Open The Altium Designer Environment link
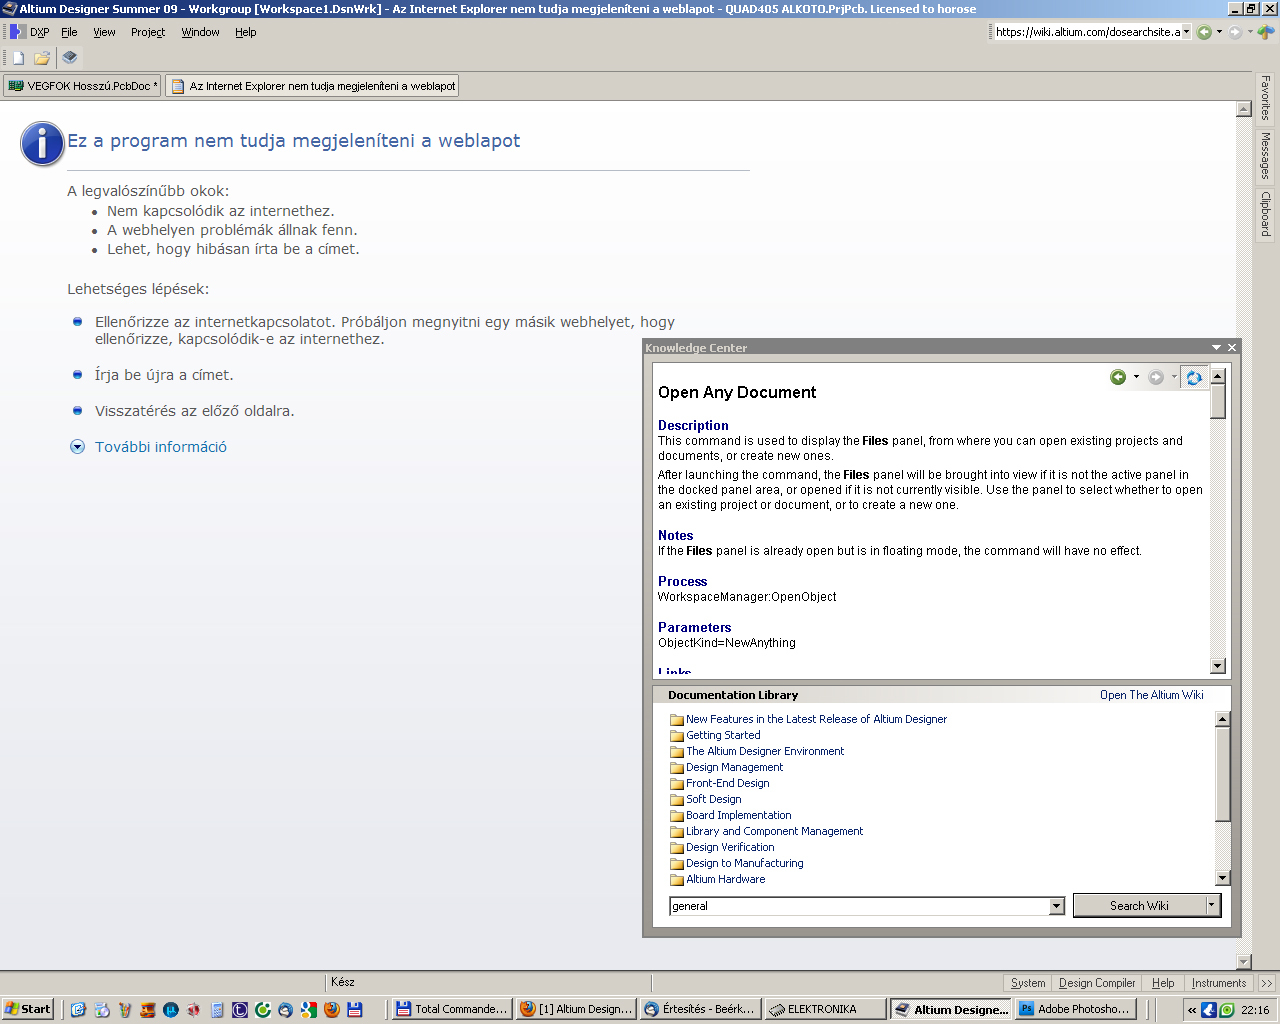 pyautogui.click(x=765, y=751)
